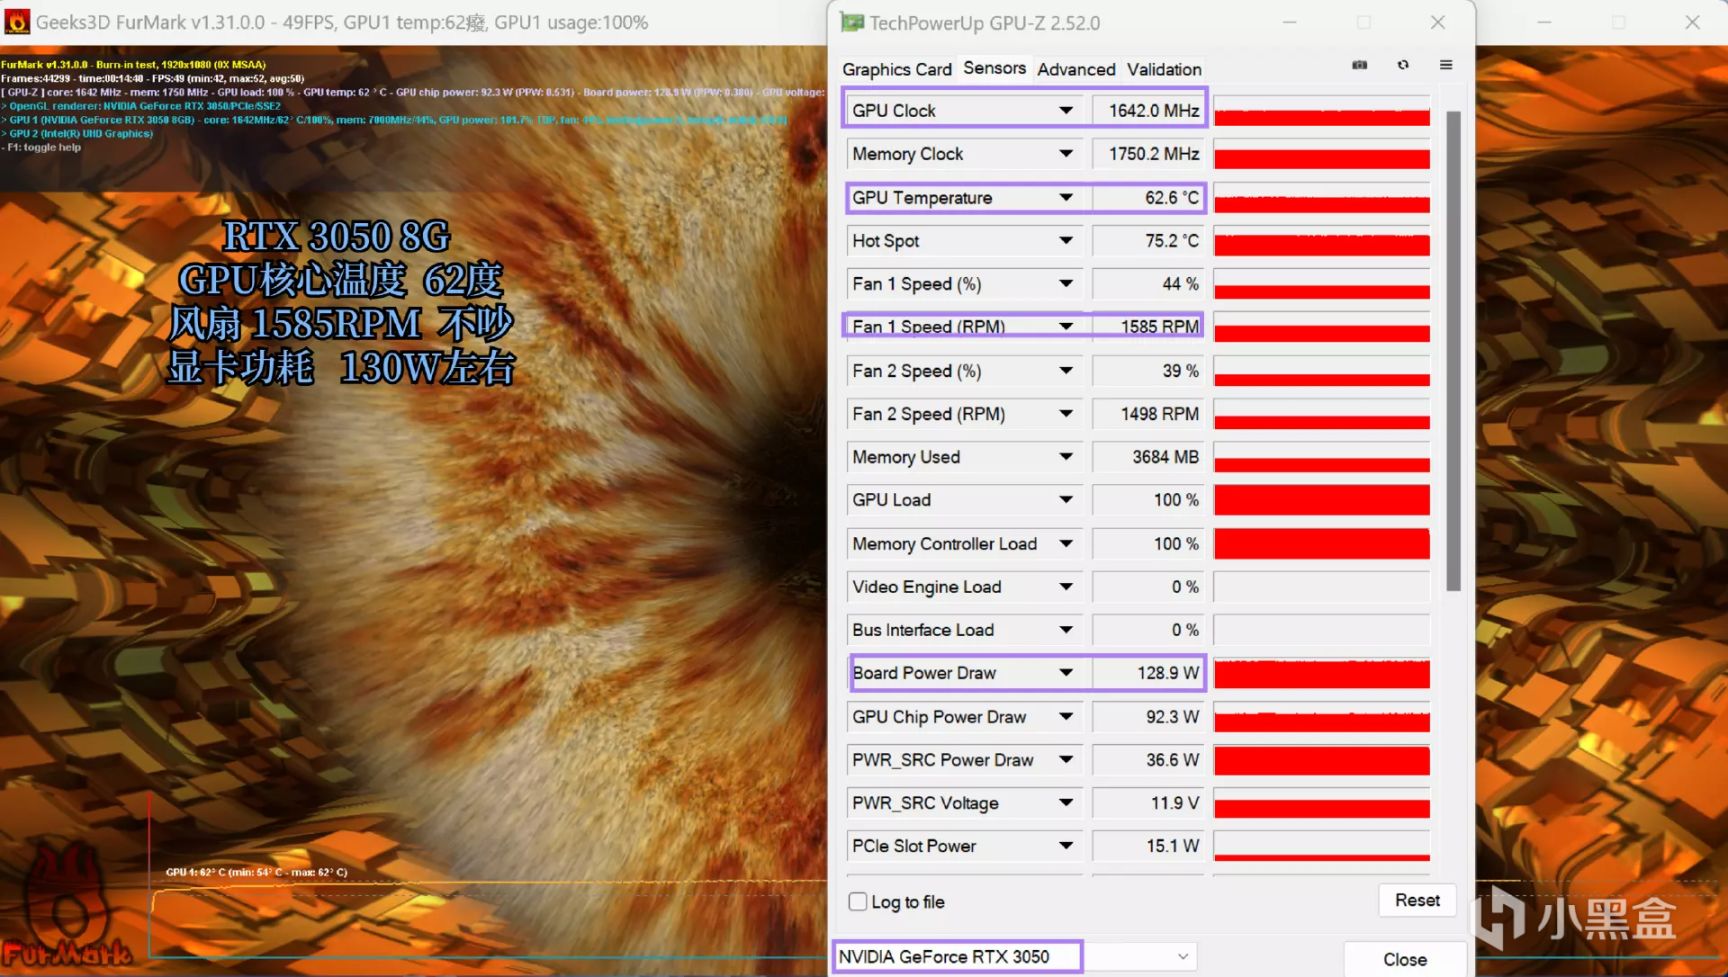
Task: Open the Fan 2 Speed (RPM) dropdown
Action: click(x=1066, y=413)
